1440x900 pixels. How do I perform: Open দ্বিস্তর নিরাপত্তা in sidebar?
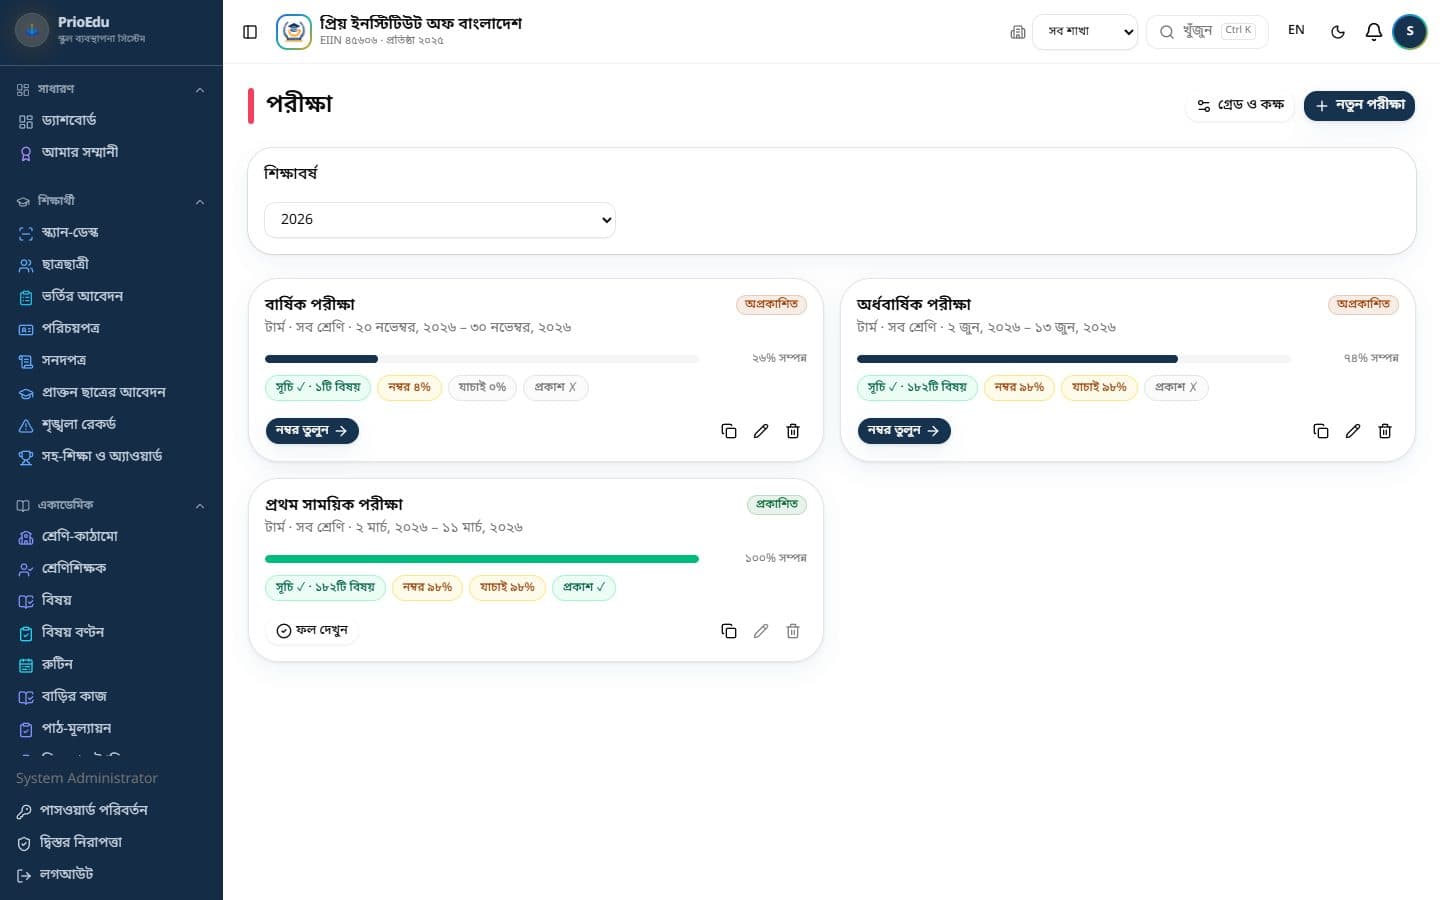pos(111,842)
